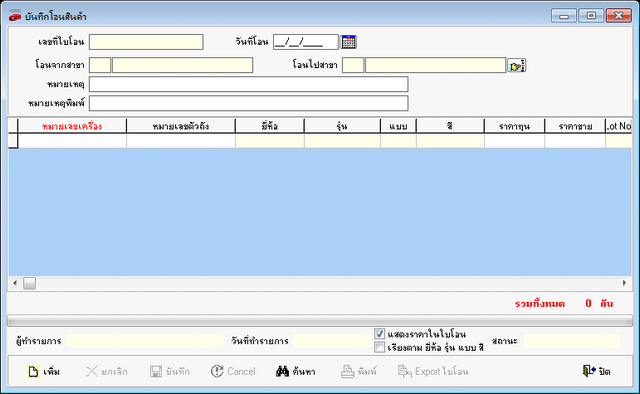Screen dimensions: 640x394
Task: Click the ยกเลิก X button
Action: pyautogui.click(x=107, y=371)
